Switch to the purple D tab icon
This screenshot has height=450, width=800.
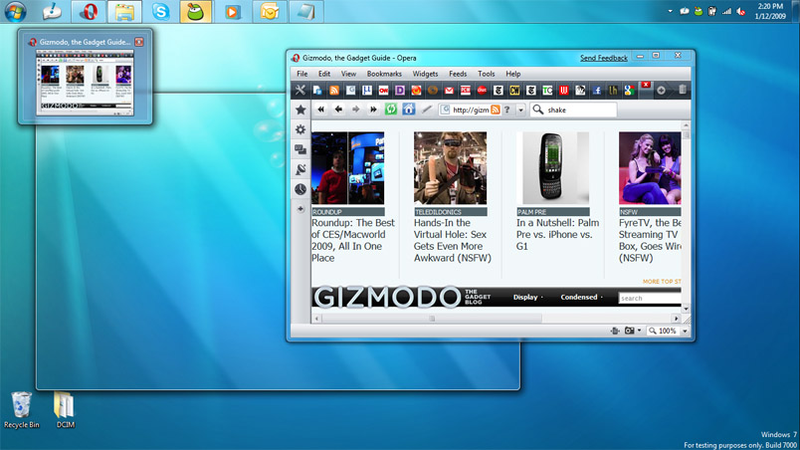coord(399,90)
